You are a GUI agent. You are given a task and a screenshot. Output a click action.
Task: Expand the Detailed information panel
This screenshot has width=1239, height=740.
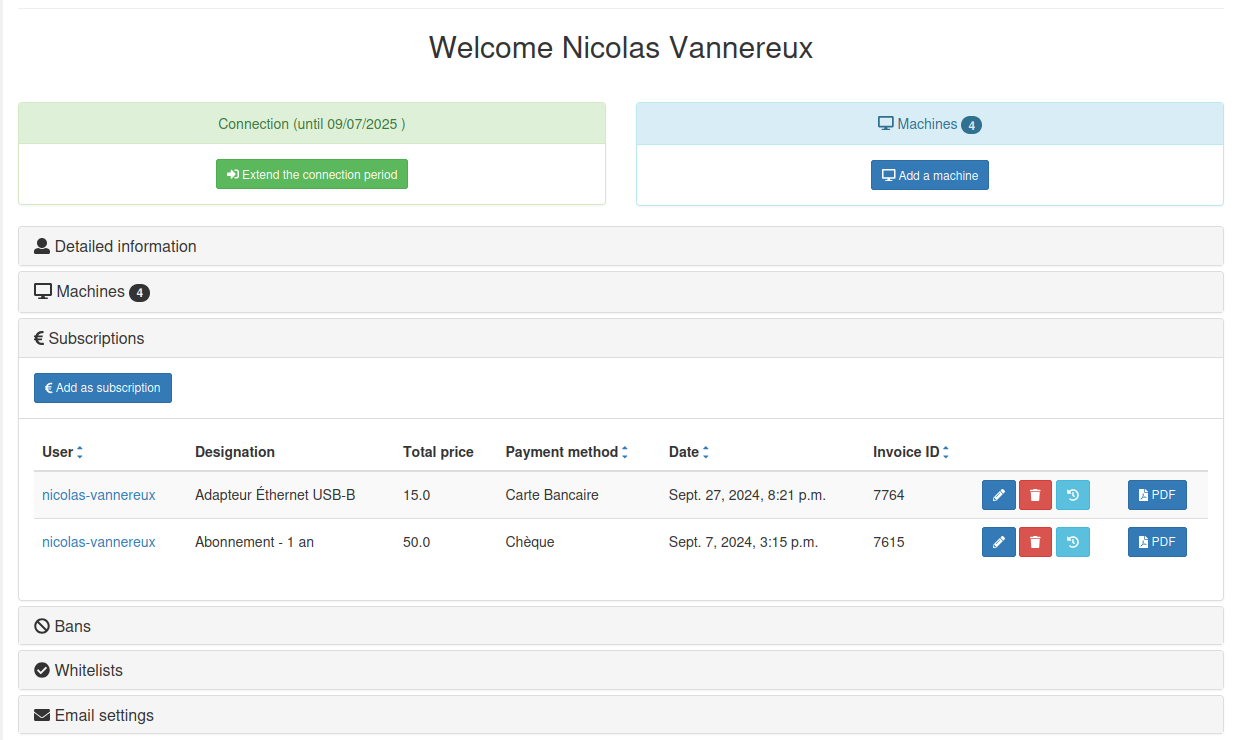tap(125, 246)
